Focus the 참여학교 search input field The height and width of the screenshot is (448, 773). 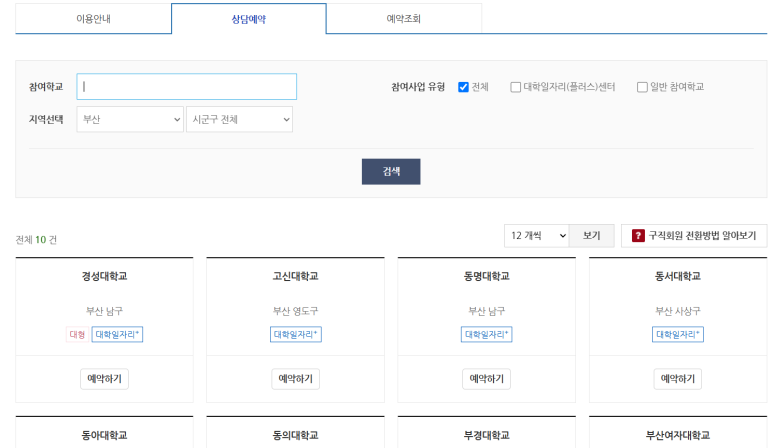(x=187, y=87)
